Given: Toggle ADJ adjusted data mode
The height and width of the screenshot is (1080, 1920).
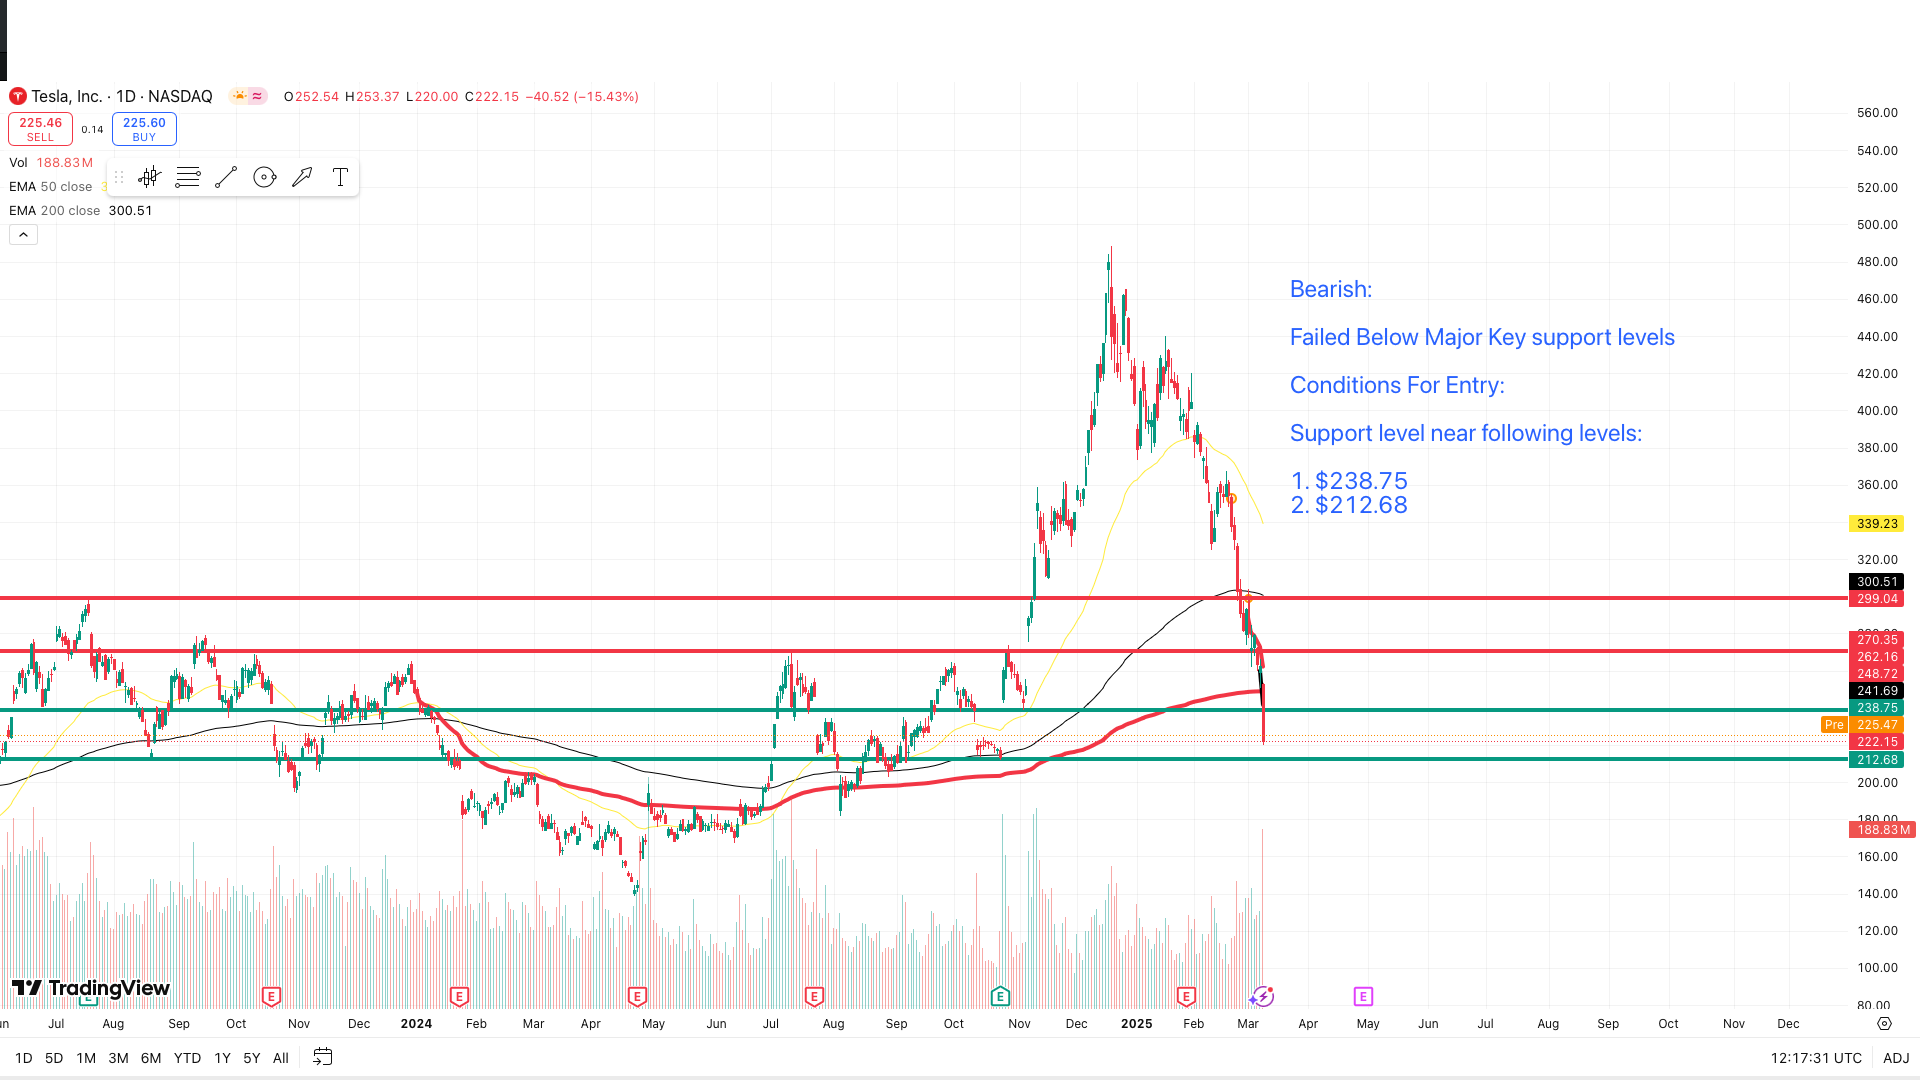Looking at the screenshot, I should click(1896, 1058).
